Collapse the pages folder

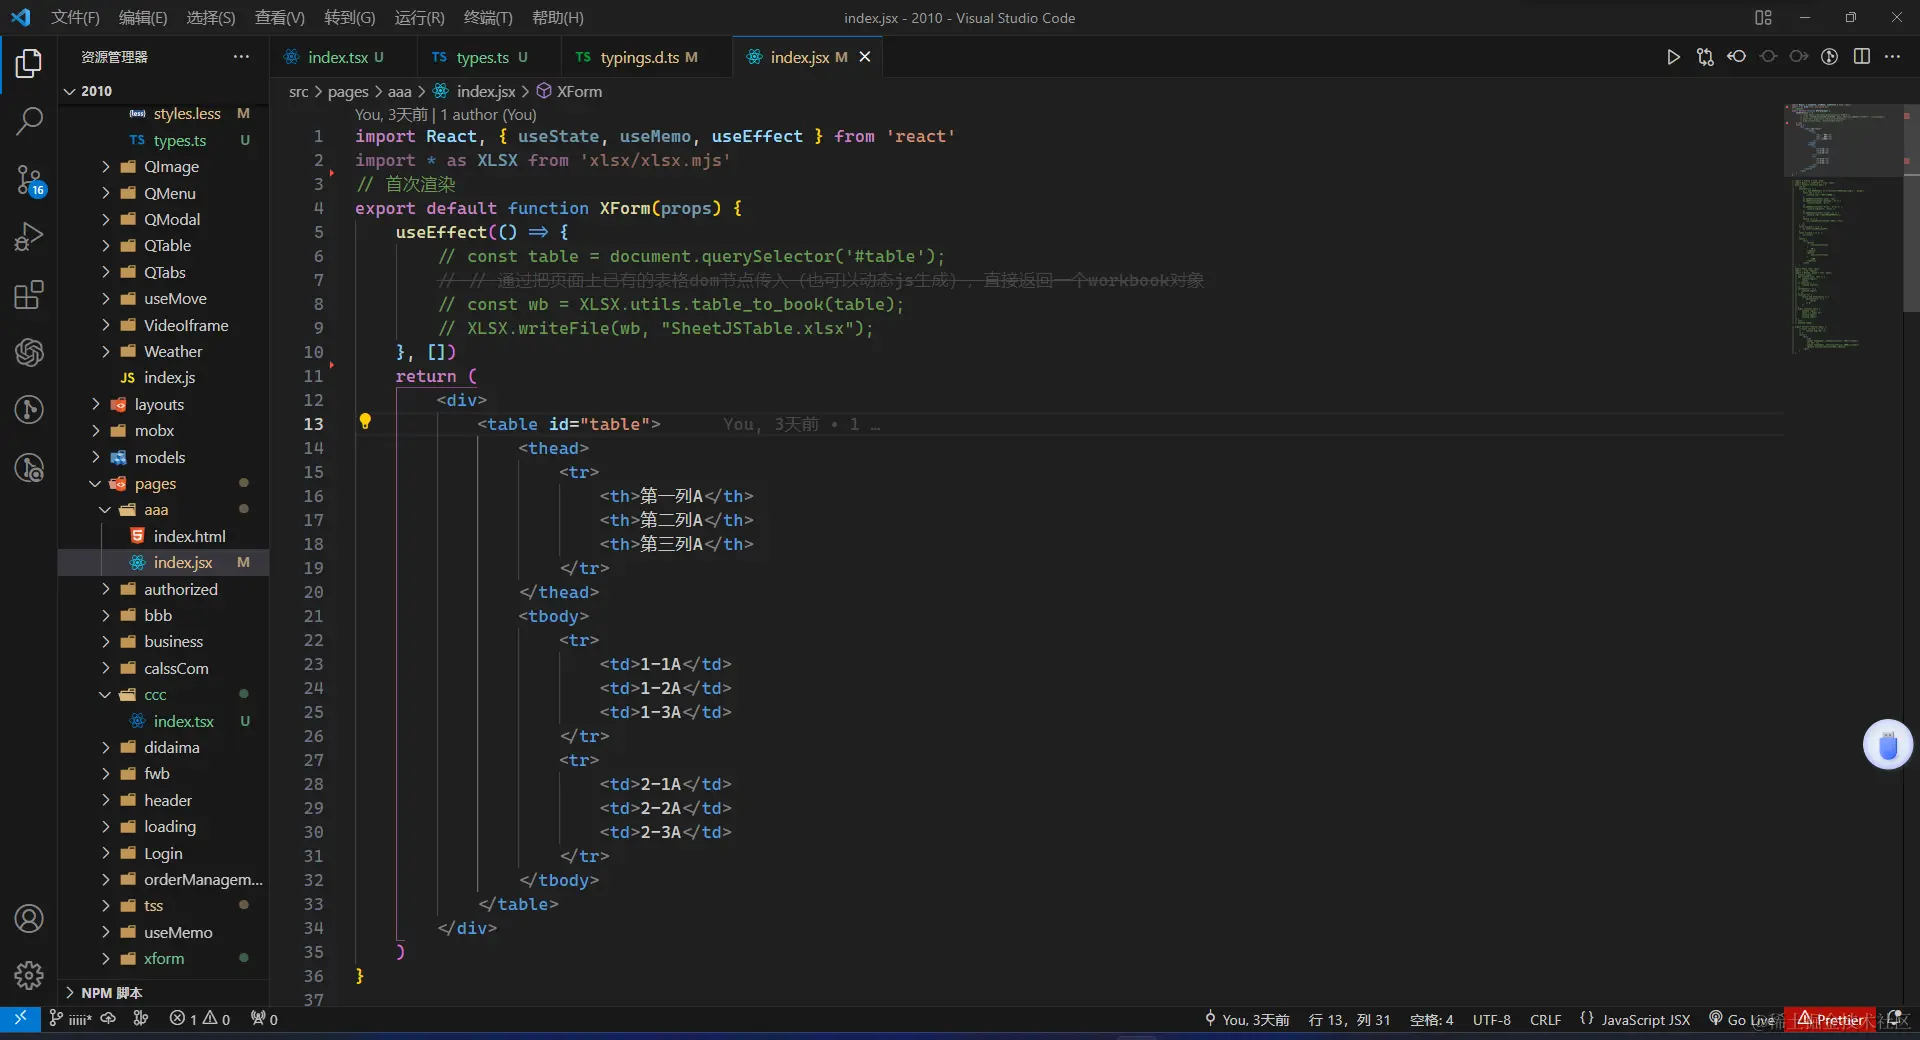click(x=155, y=484)
